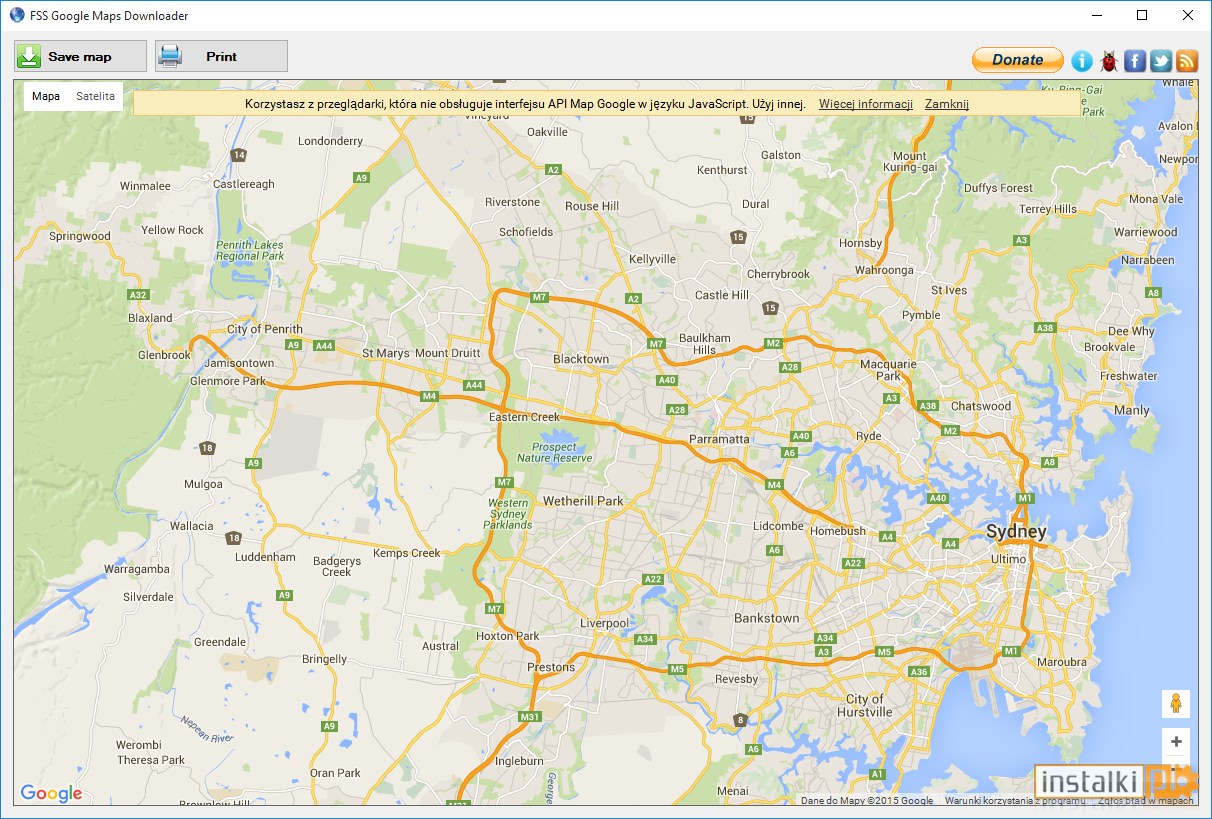Image resolution: width=1212 pixels, height=819 pixels.
Task: Click the Kellyville label on map
Action: pyautogui.click(x=653, y=259)
